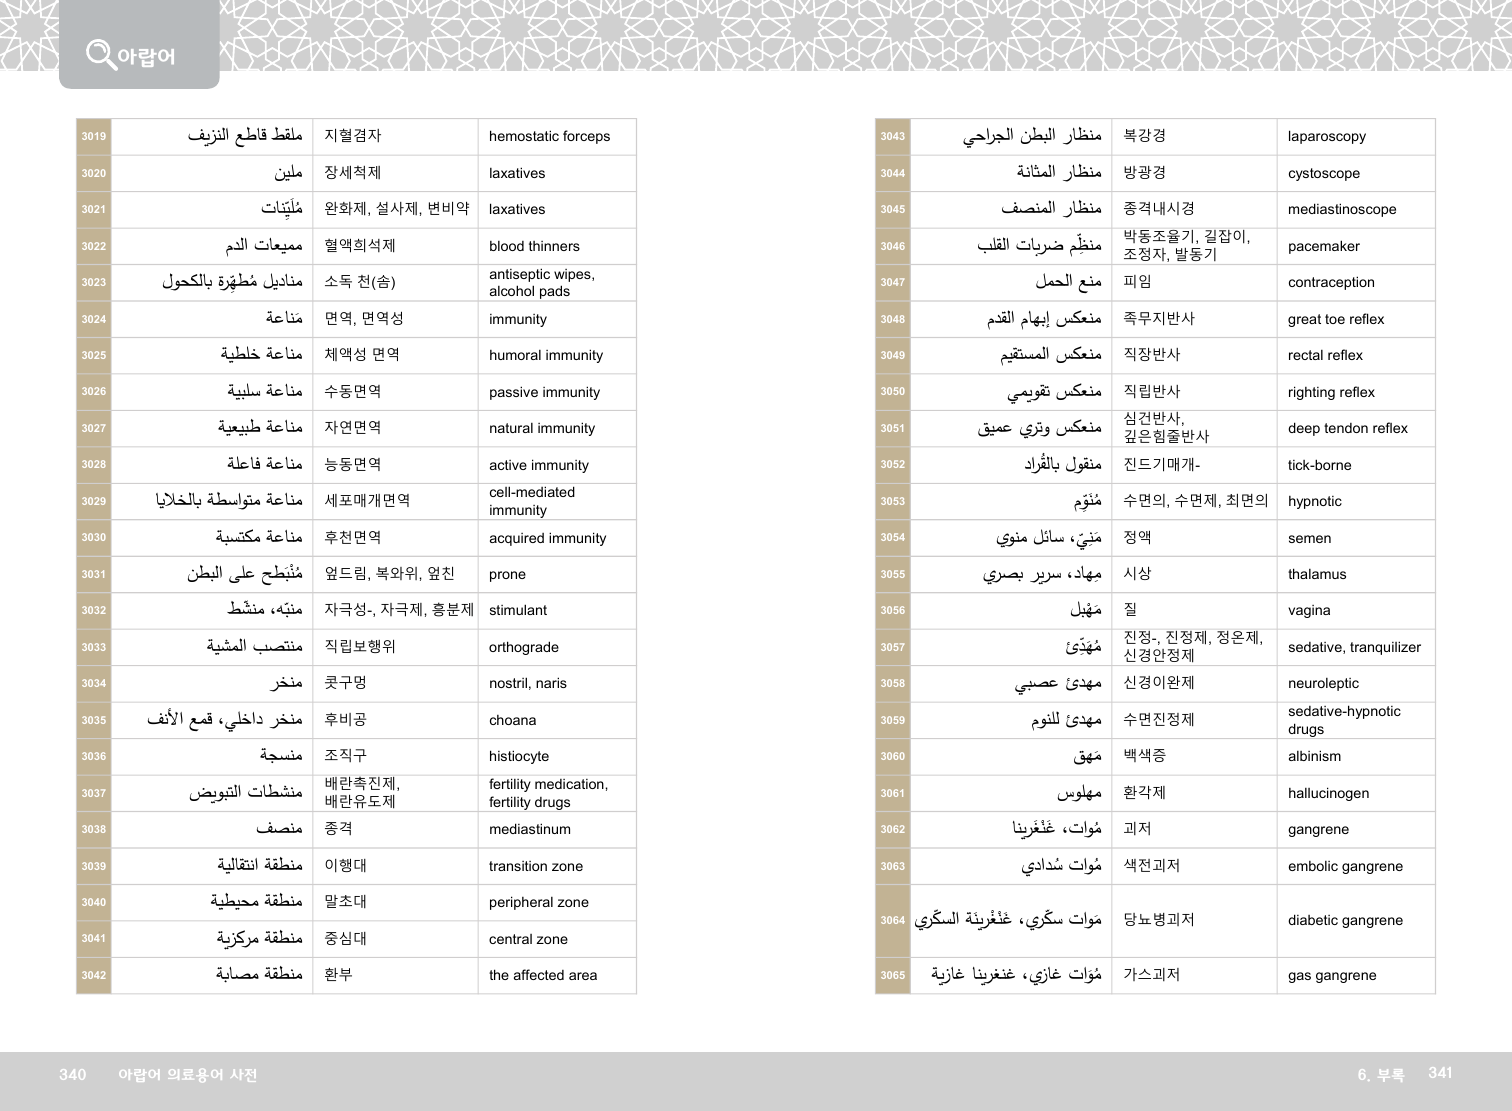Select entry number 3051 badge
Screen dimensions: 1512x1111
[892, 428]
